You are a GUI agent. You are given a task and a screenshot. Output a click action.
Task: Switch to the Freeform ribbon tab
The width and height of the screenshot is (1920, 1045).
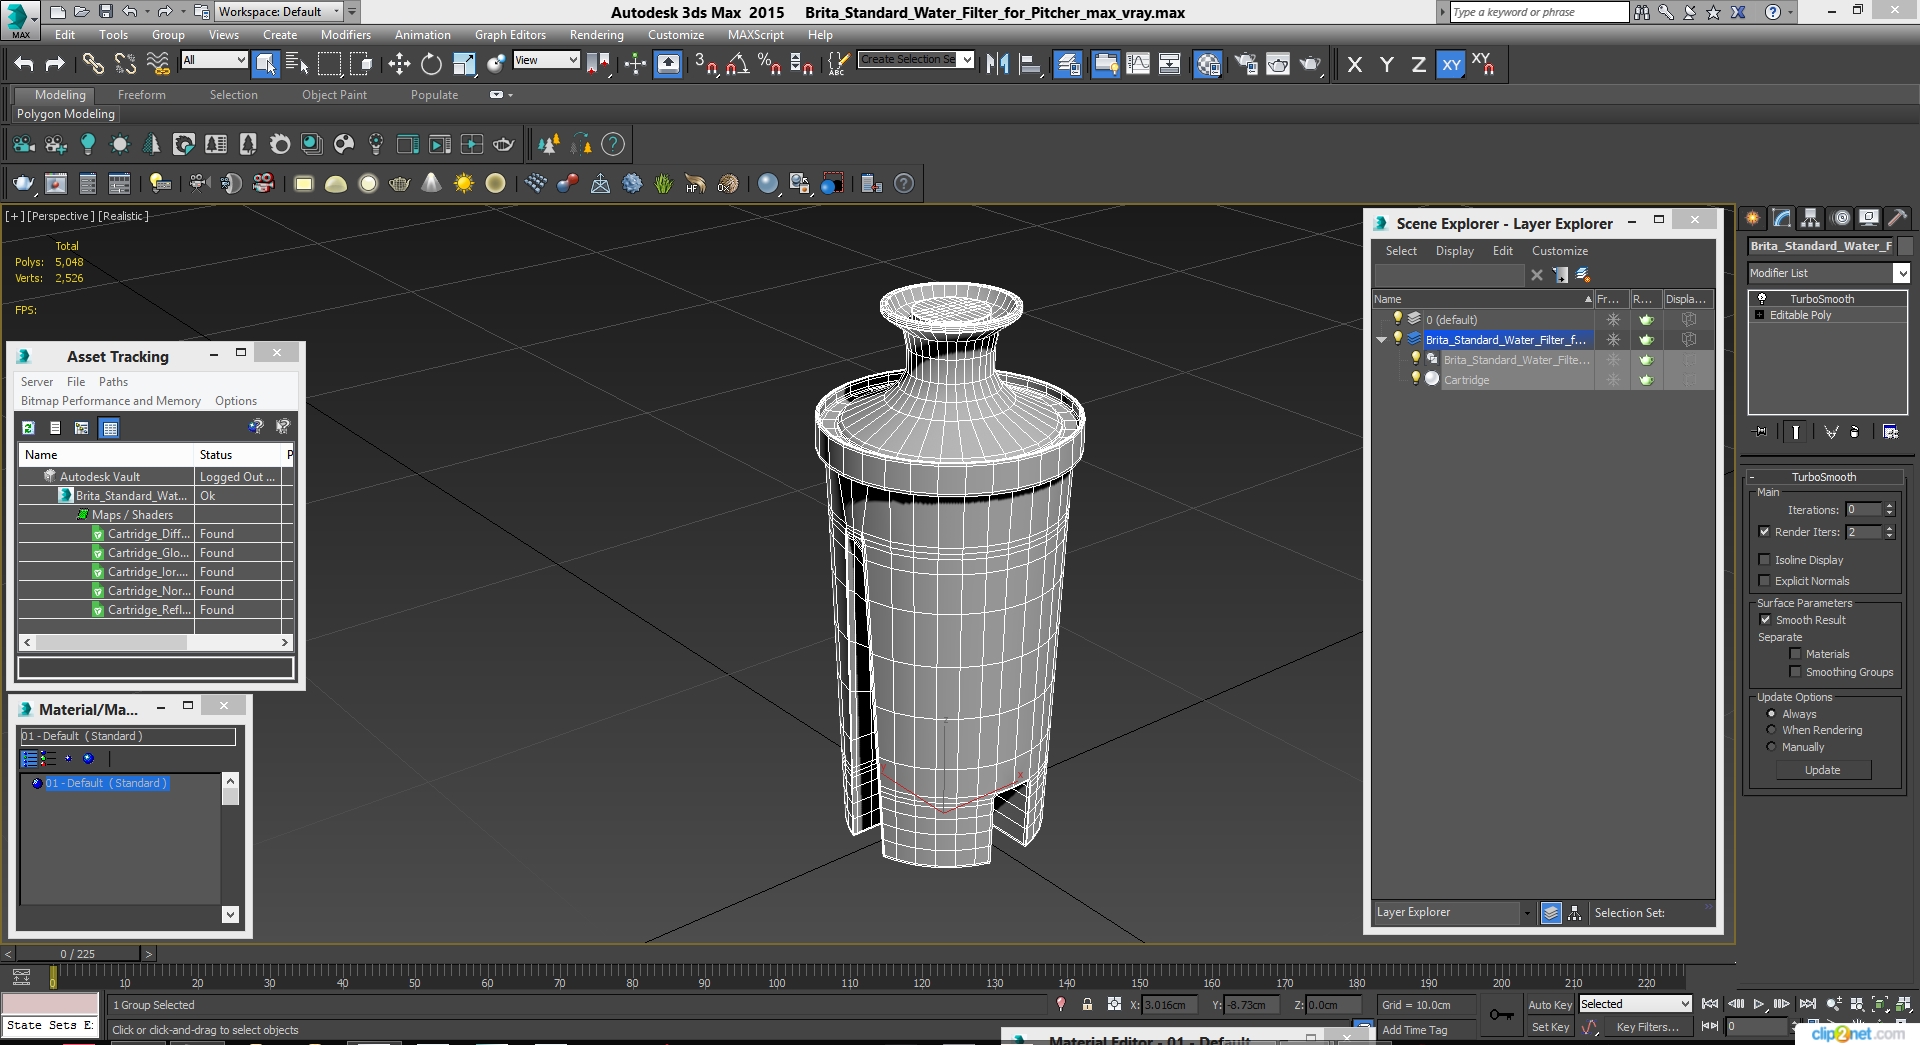tap(142, 95)
